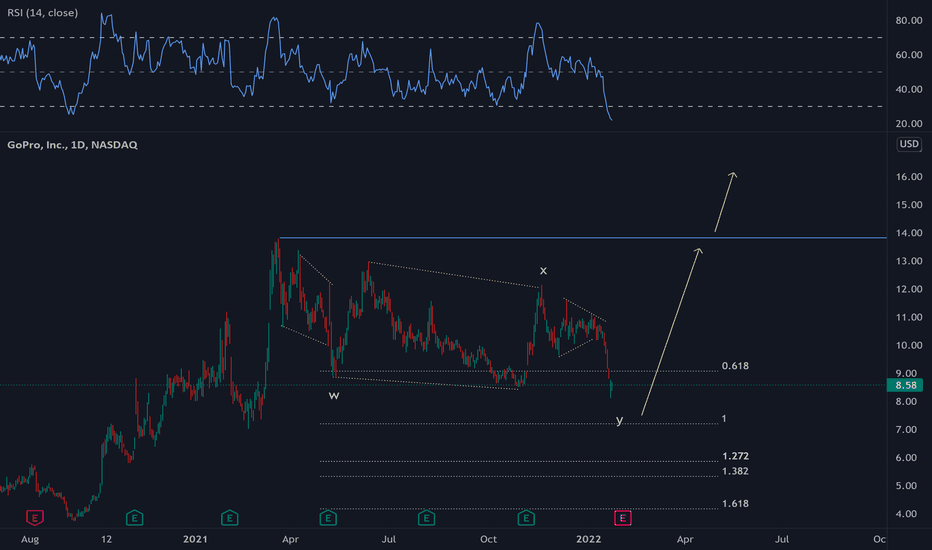Select the 1.618 Fibonacci level label
This screenshot has height=550, width=932.
[x=735, y=504]
